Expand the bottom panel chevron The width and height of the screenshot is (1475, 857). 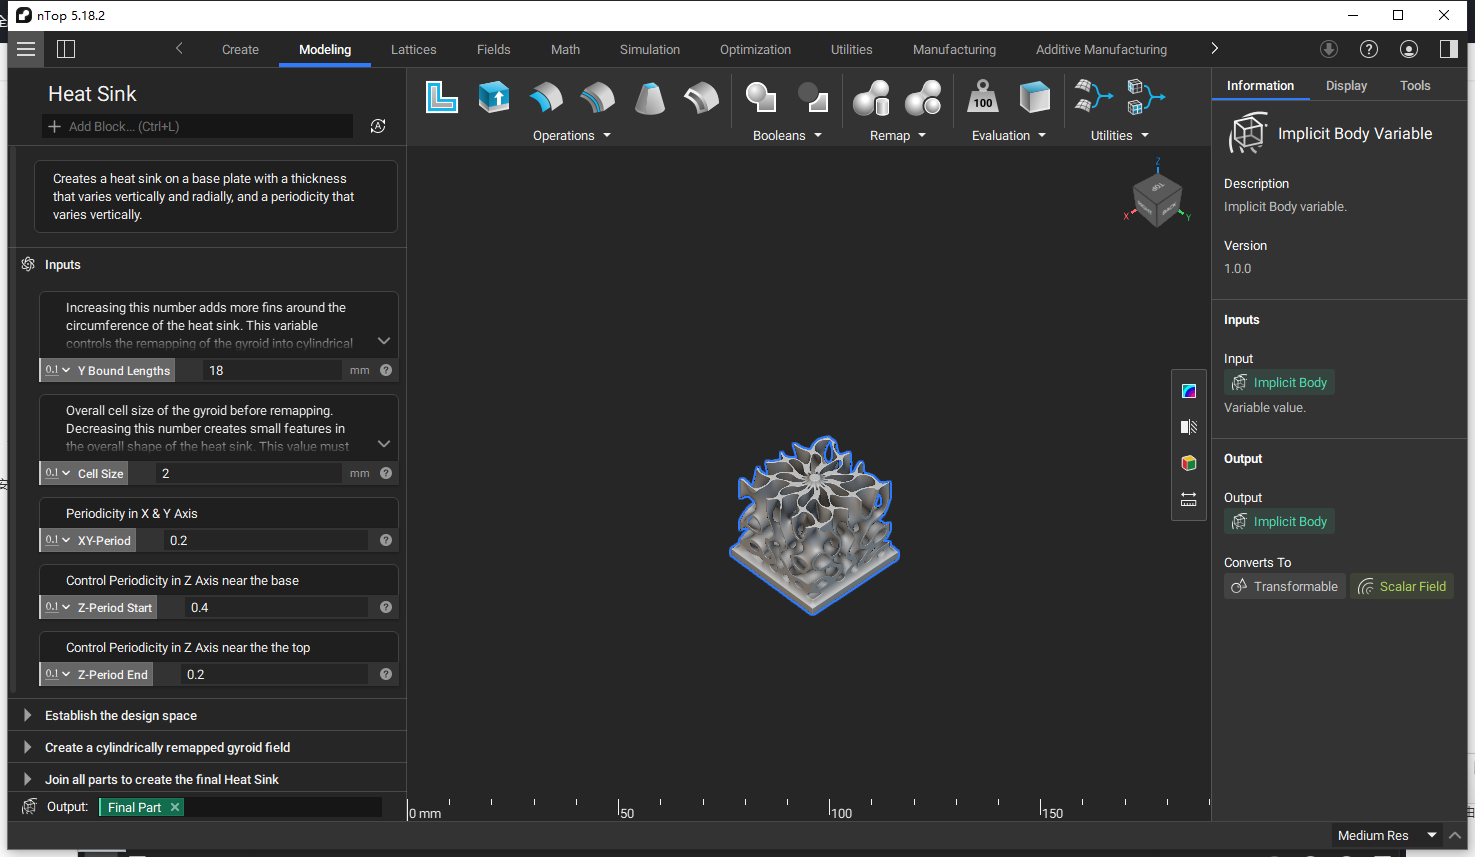(1455, 835)
